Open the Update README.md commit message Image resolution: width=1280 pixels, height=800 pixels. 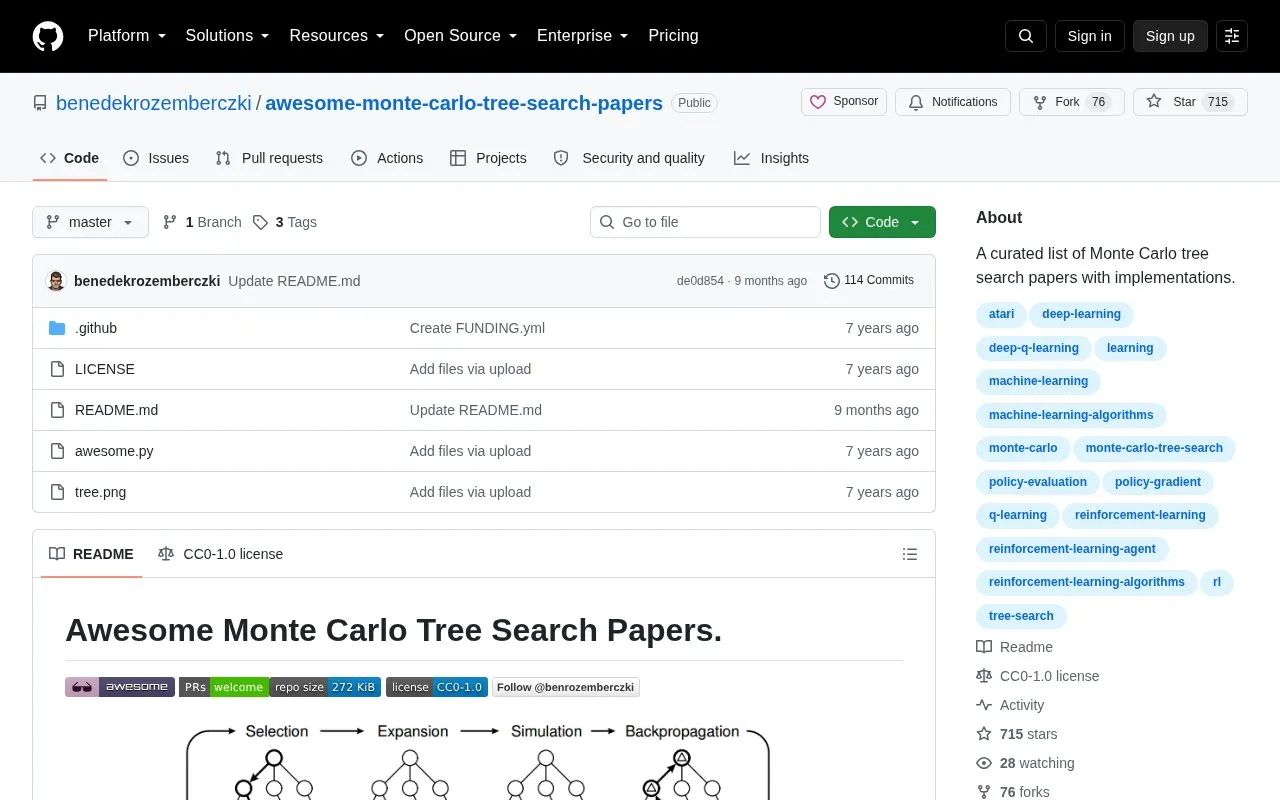(x=294, y=281)
